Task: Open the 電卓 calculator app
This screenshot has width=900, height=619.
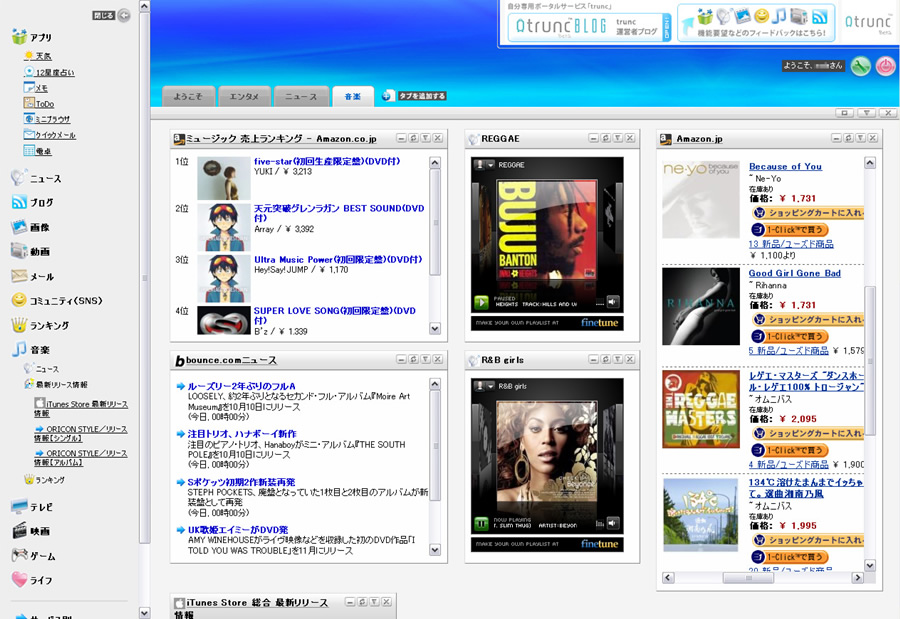Action: click(37, 151)
